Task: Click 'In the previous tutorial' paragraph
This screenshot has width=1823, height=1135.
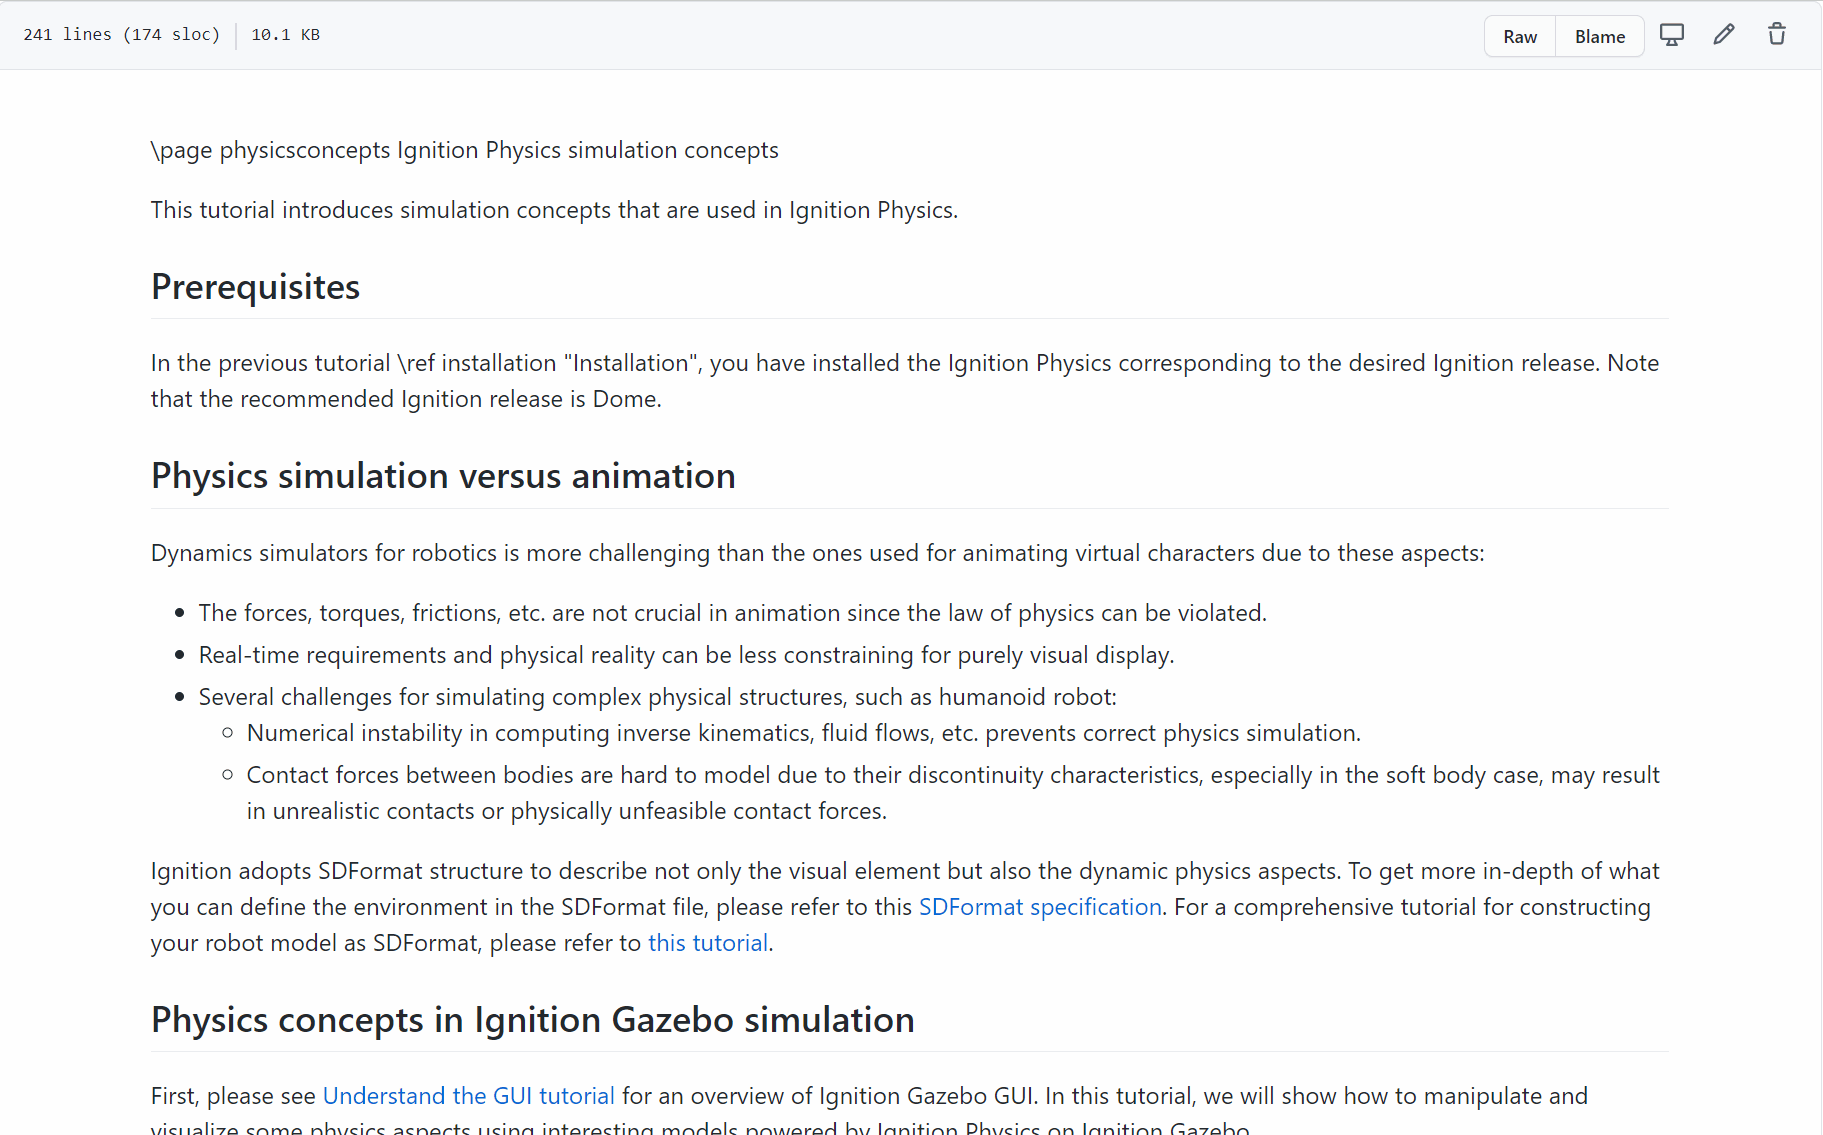Action: 905,381
